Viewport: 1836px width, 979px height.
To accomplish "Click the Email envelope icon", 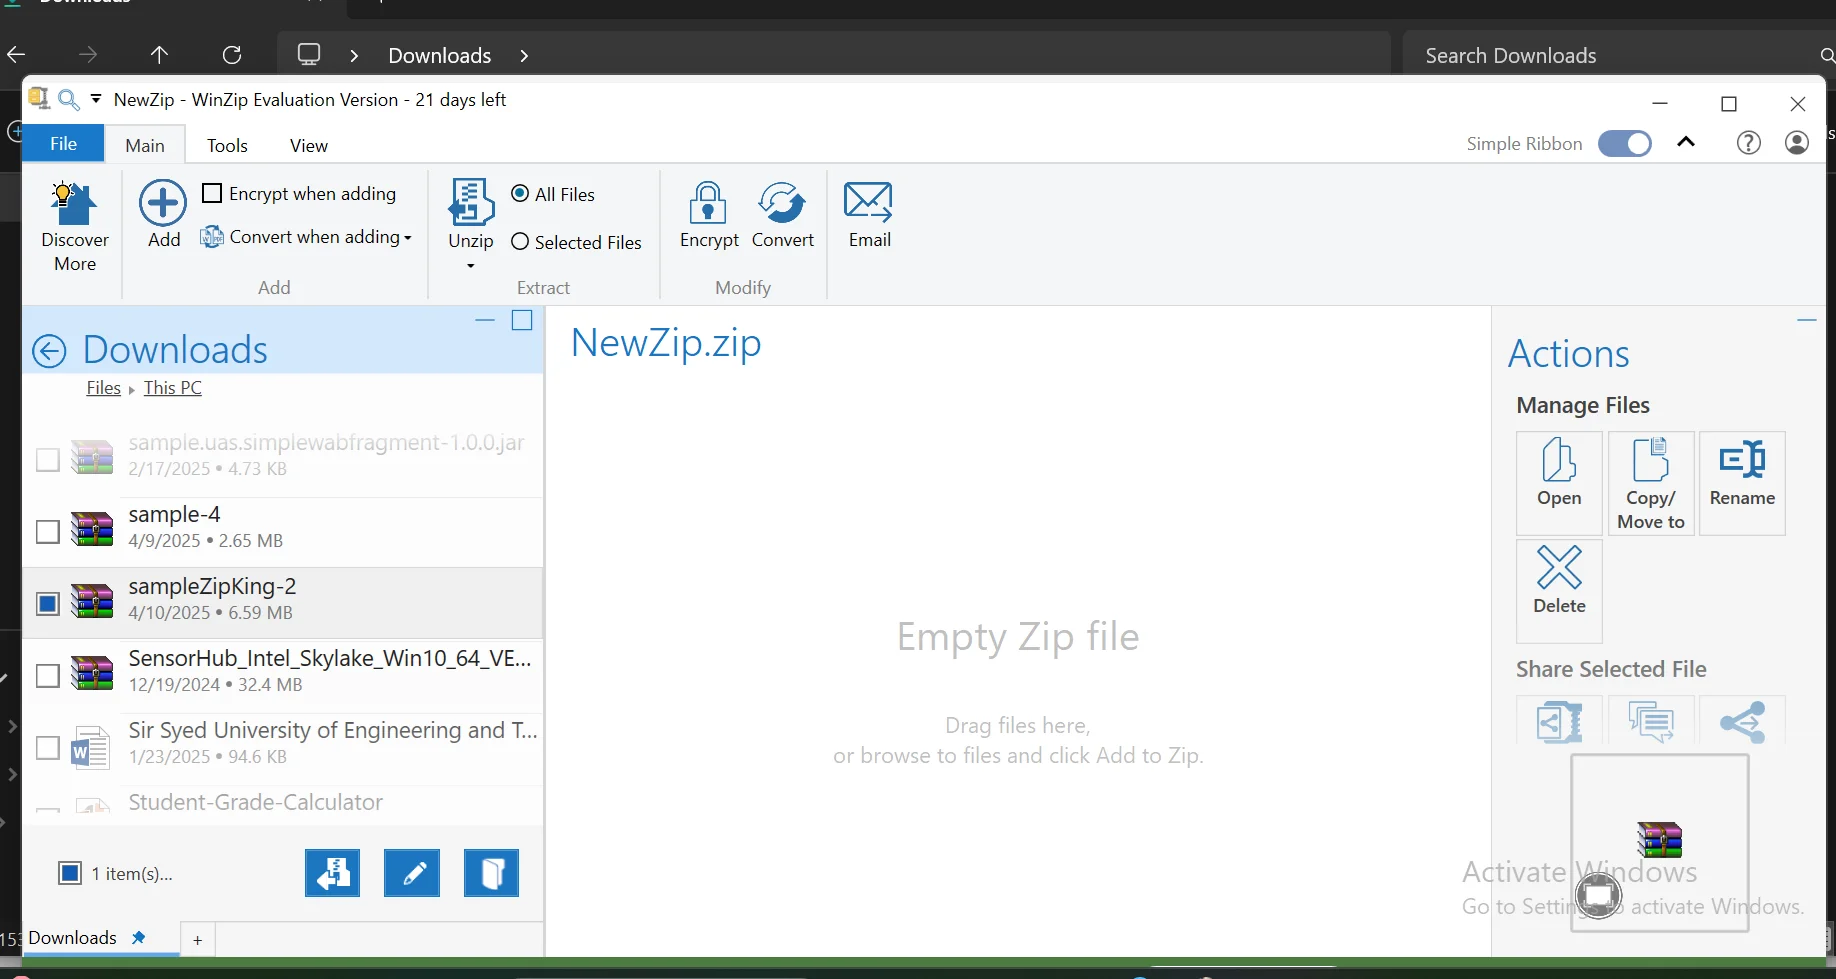I will 869,203.
